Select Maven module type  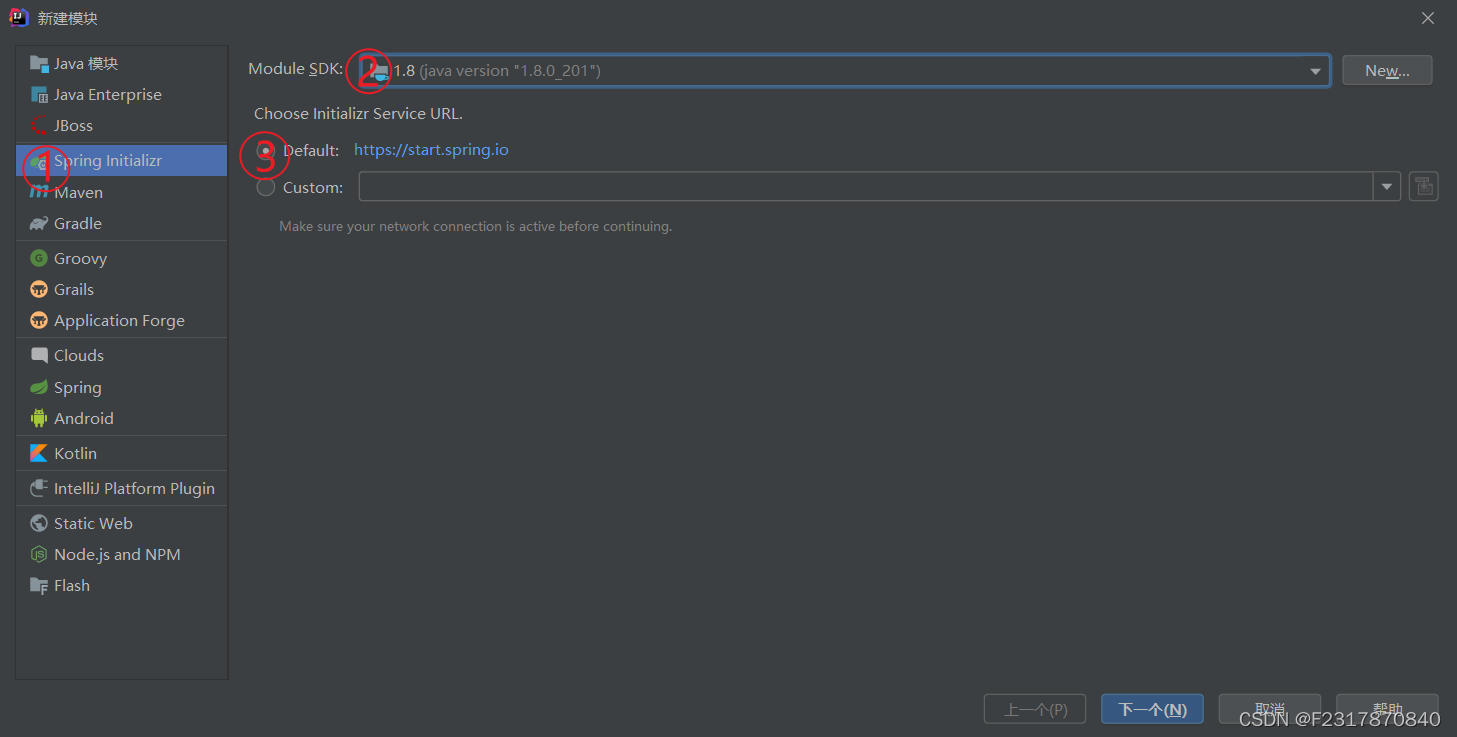tap(122, 192)
